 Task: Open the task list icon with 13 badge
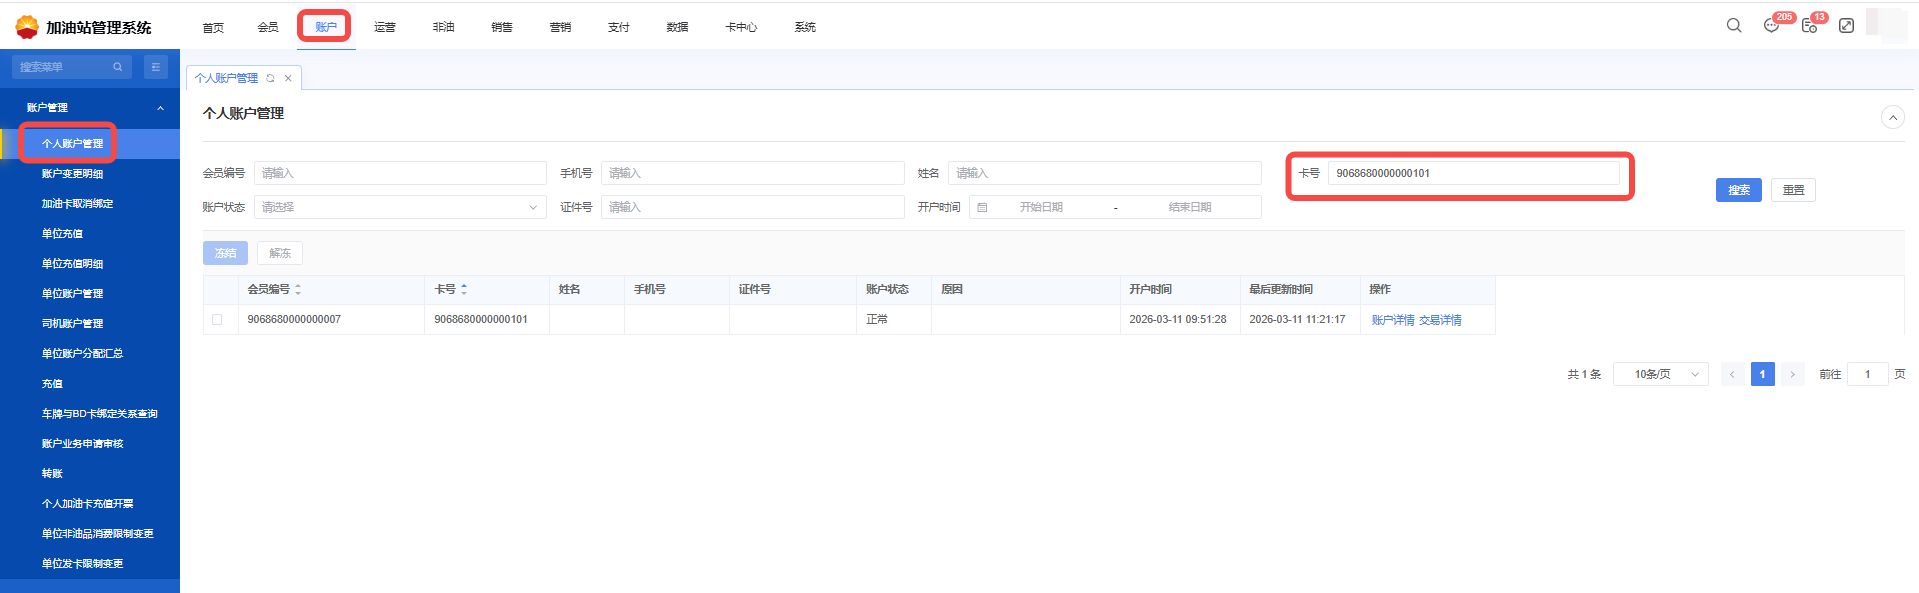click(1809, 26)
